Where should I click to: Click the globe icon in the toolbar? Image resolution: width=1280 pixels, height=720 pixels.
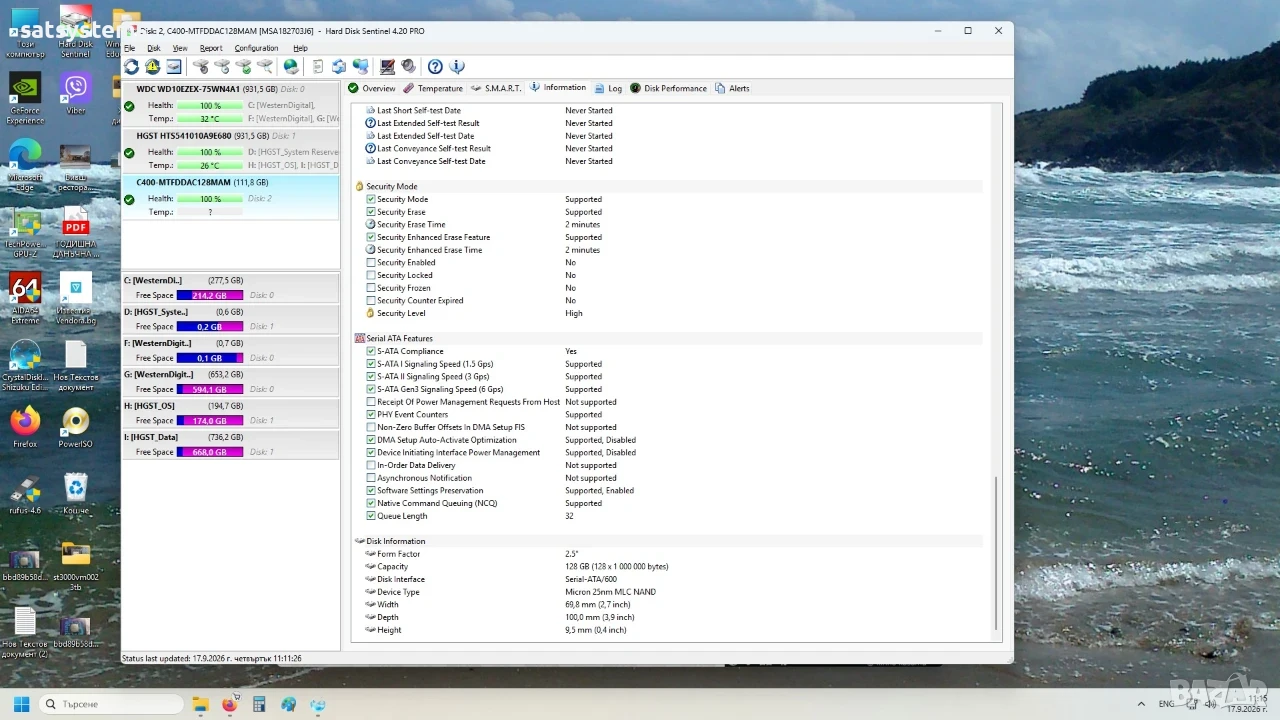tap(291, 67)
